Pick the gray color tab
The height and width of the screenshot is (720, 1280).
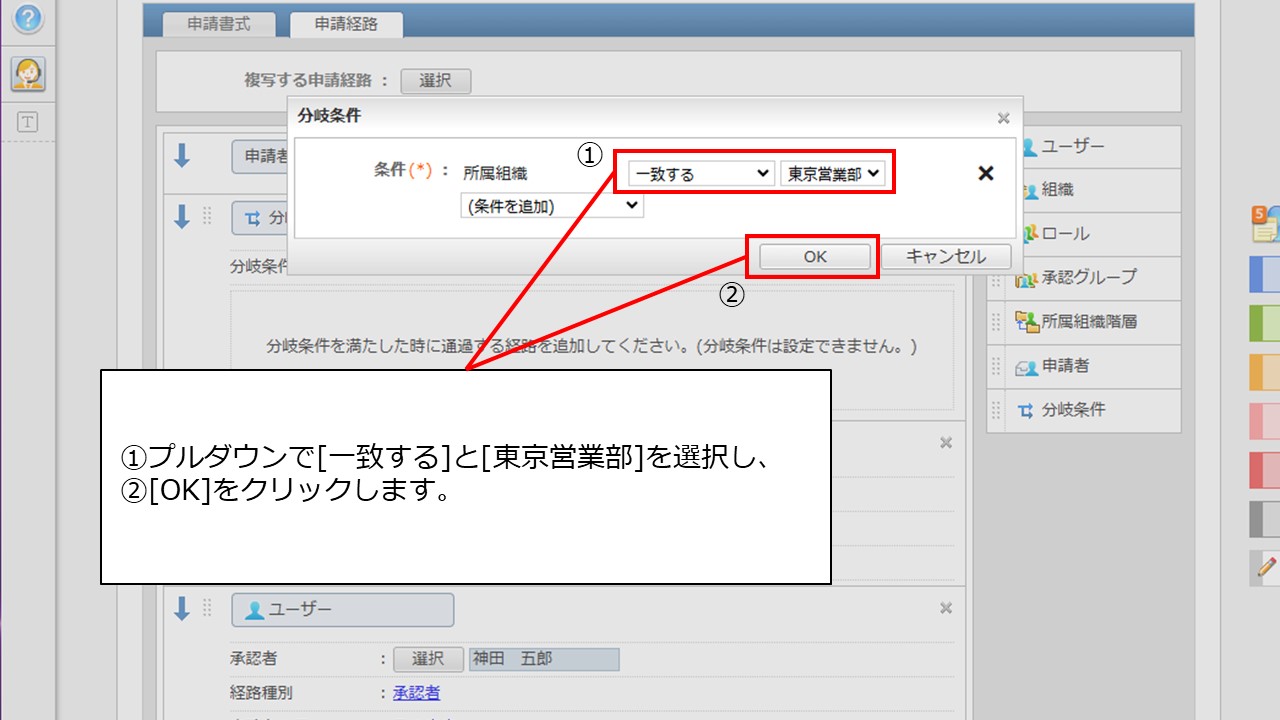click(1265, 519)
